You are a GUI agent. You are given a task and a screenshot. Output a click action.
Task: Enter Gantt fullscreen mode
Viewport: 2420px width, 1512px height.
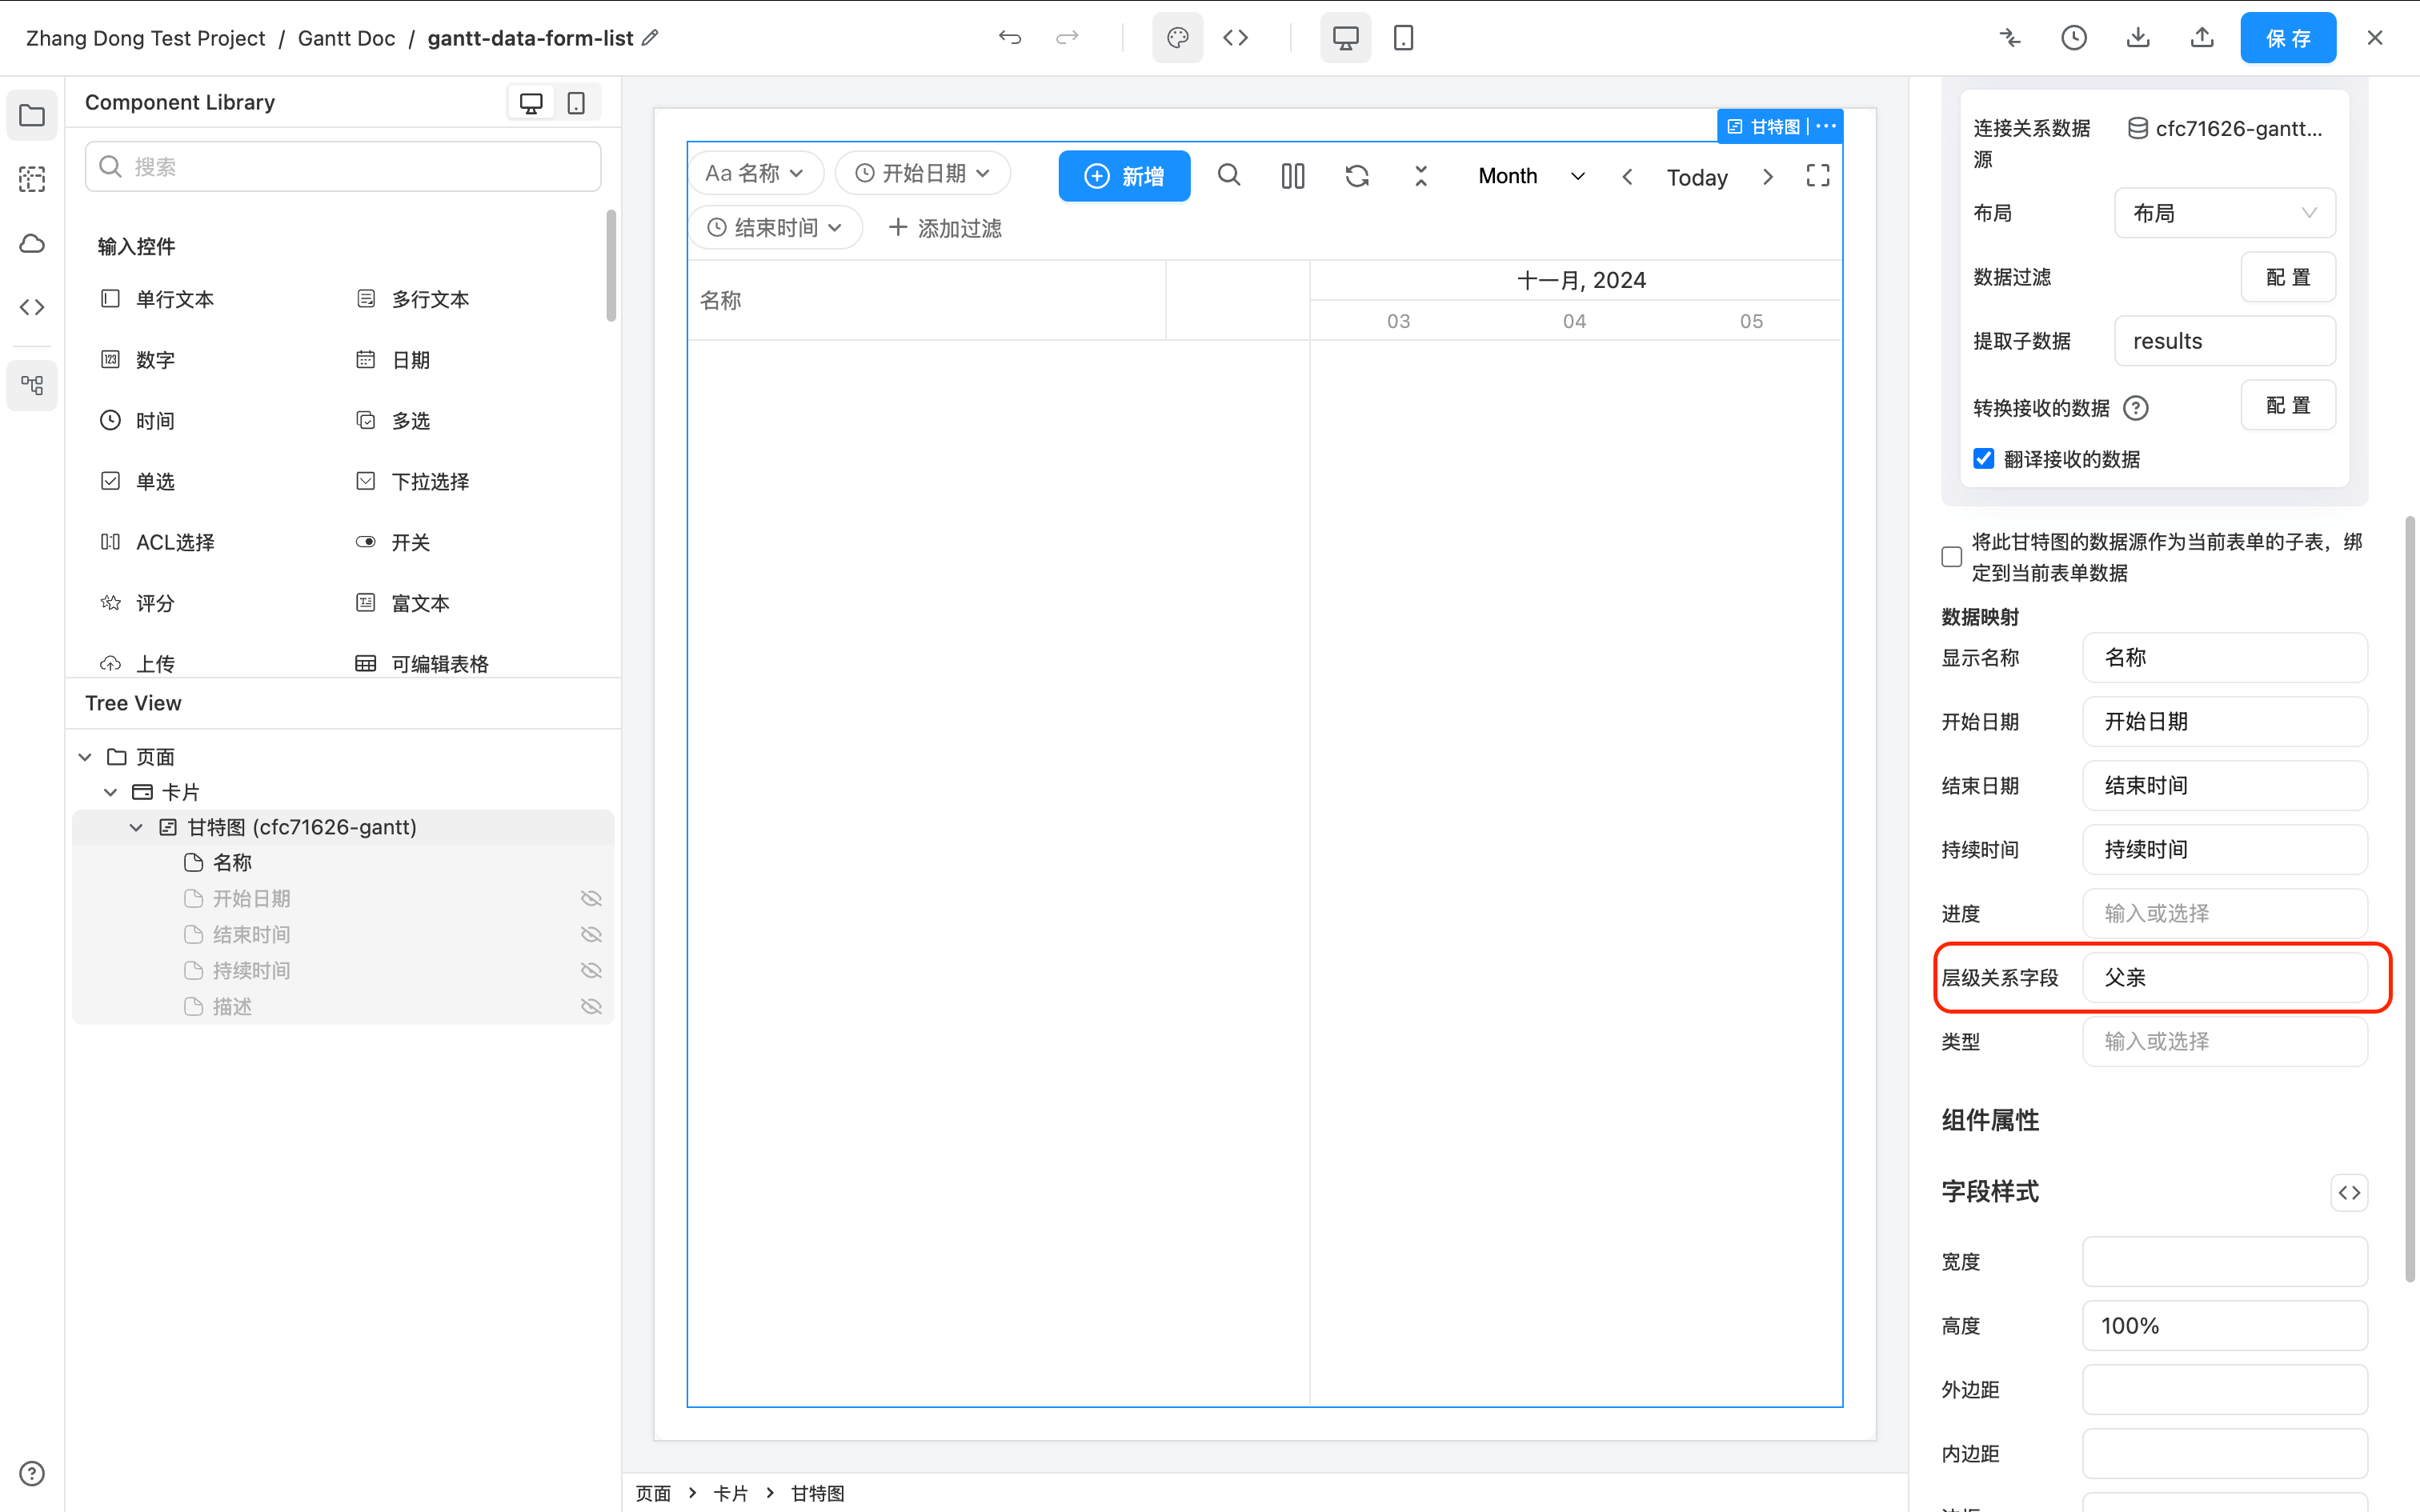[1818, 176]
